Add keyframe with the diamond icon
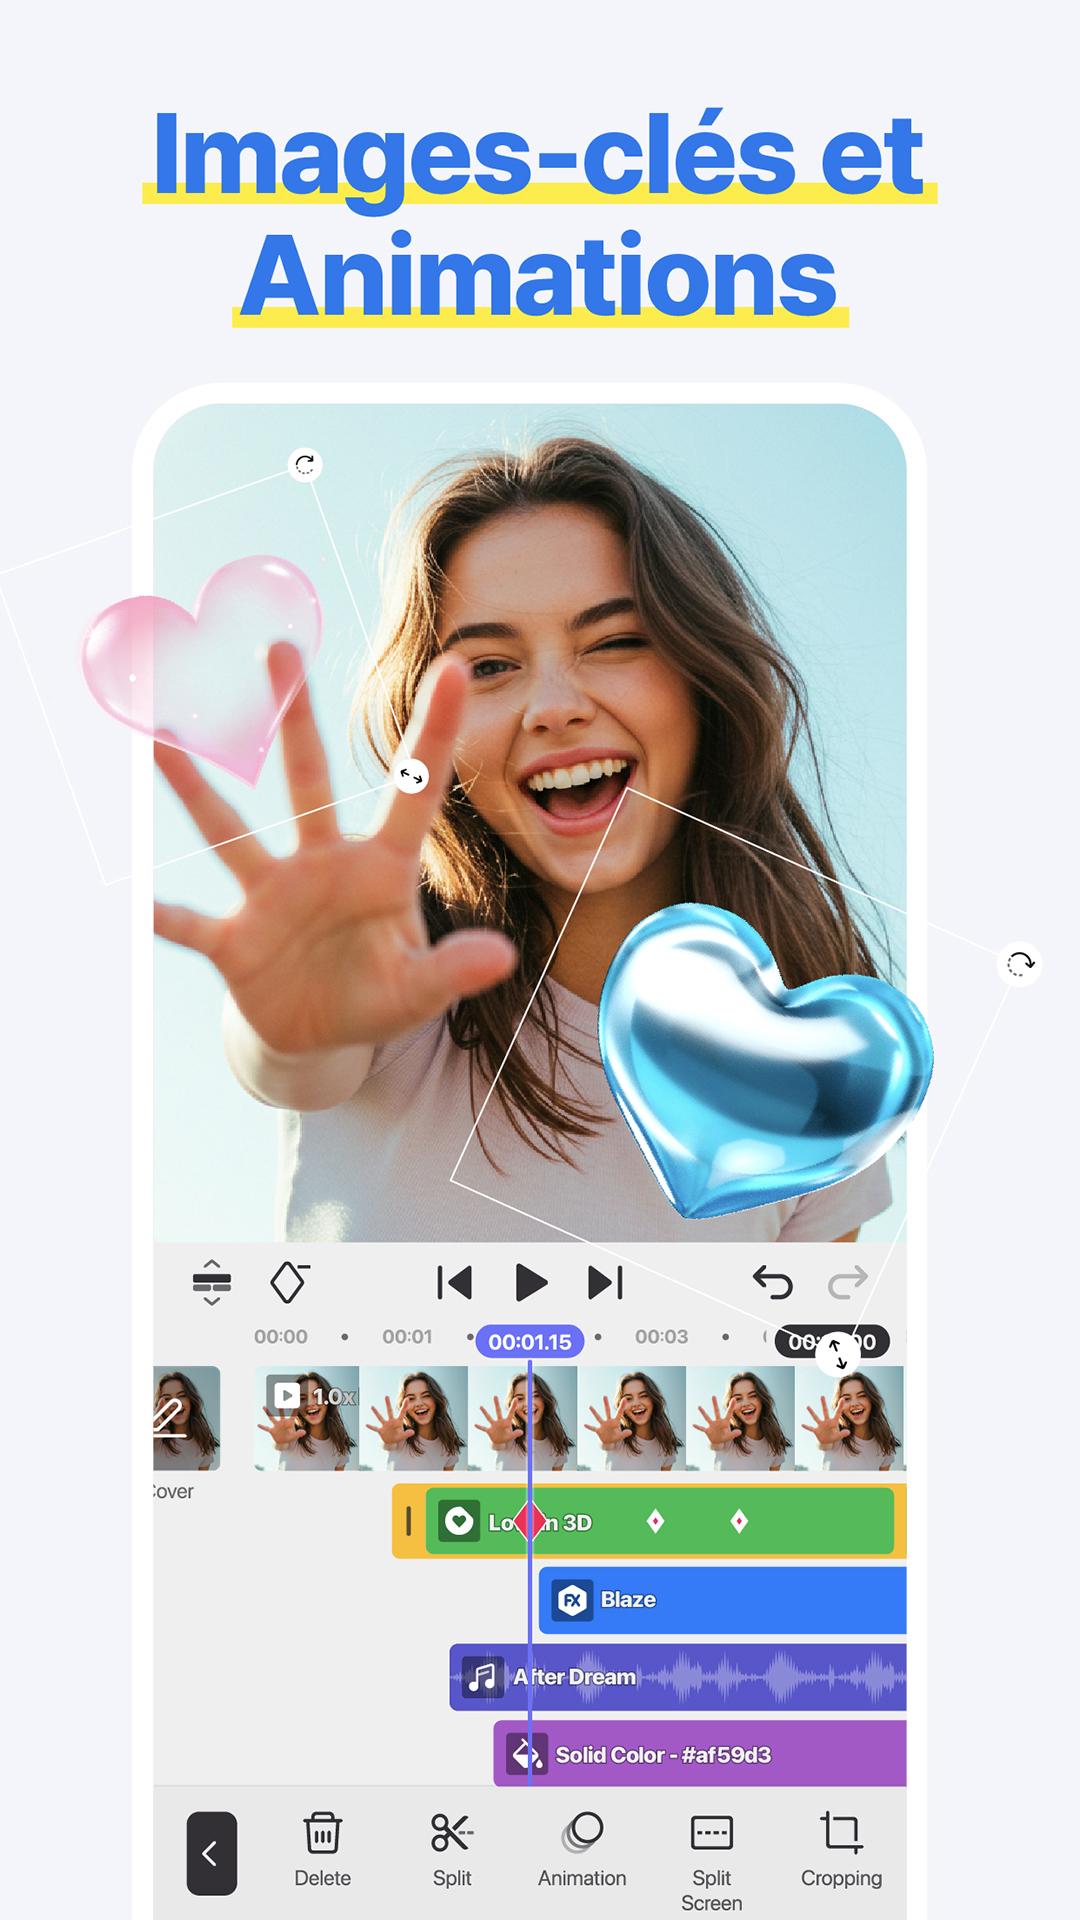 pyautogui.click(x=290, y=1282)
